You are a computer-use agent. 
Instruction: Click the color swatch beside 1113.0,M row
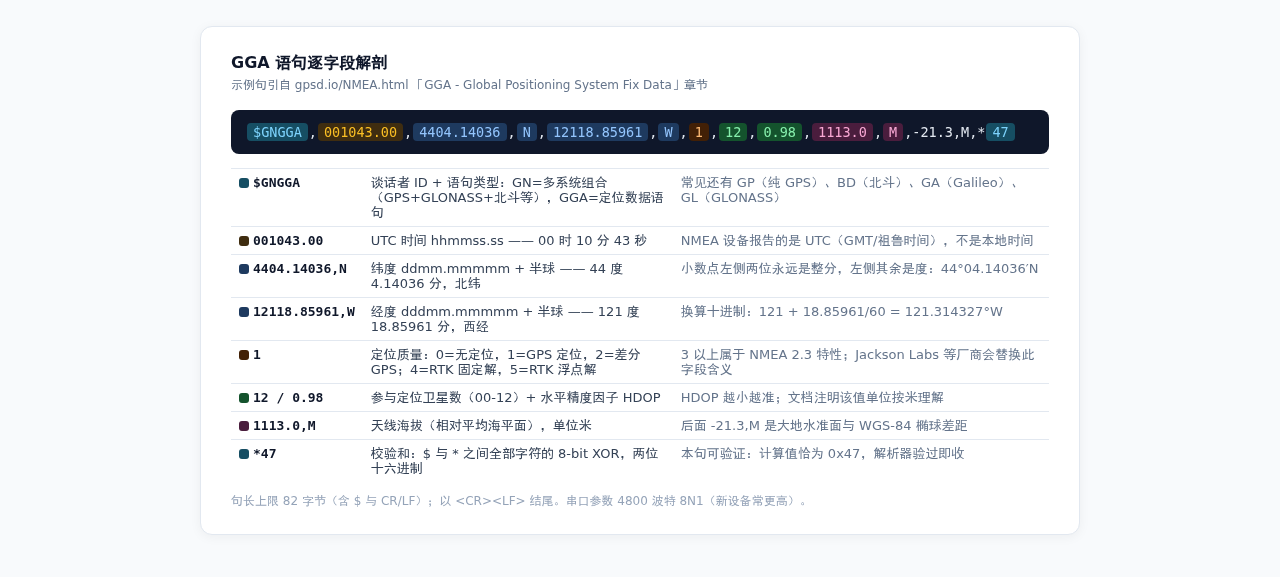244,426
